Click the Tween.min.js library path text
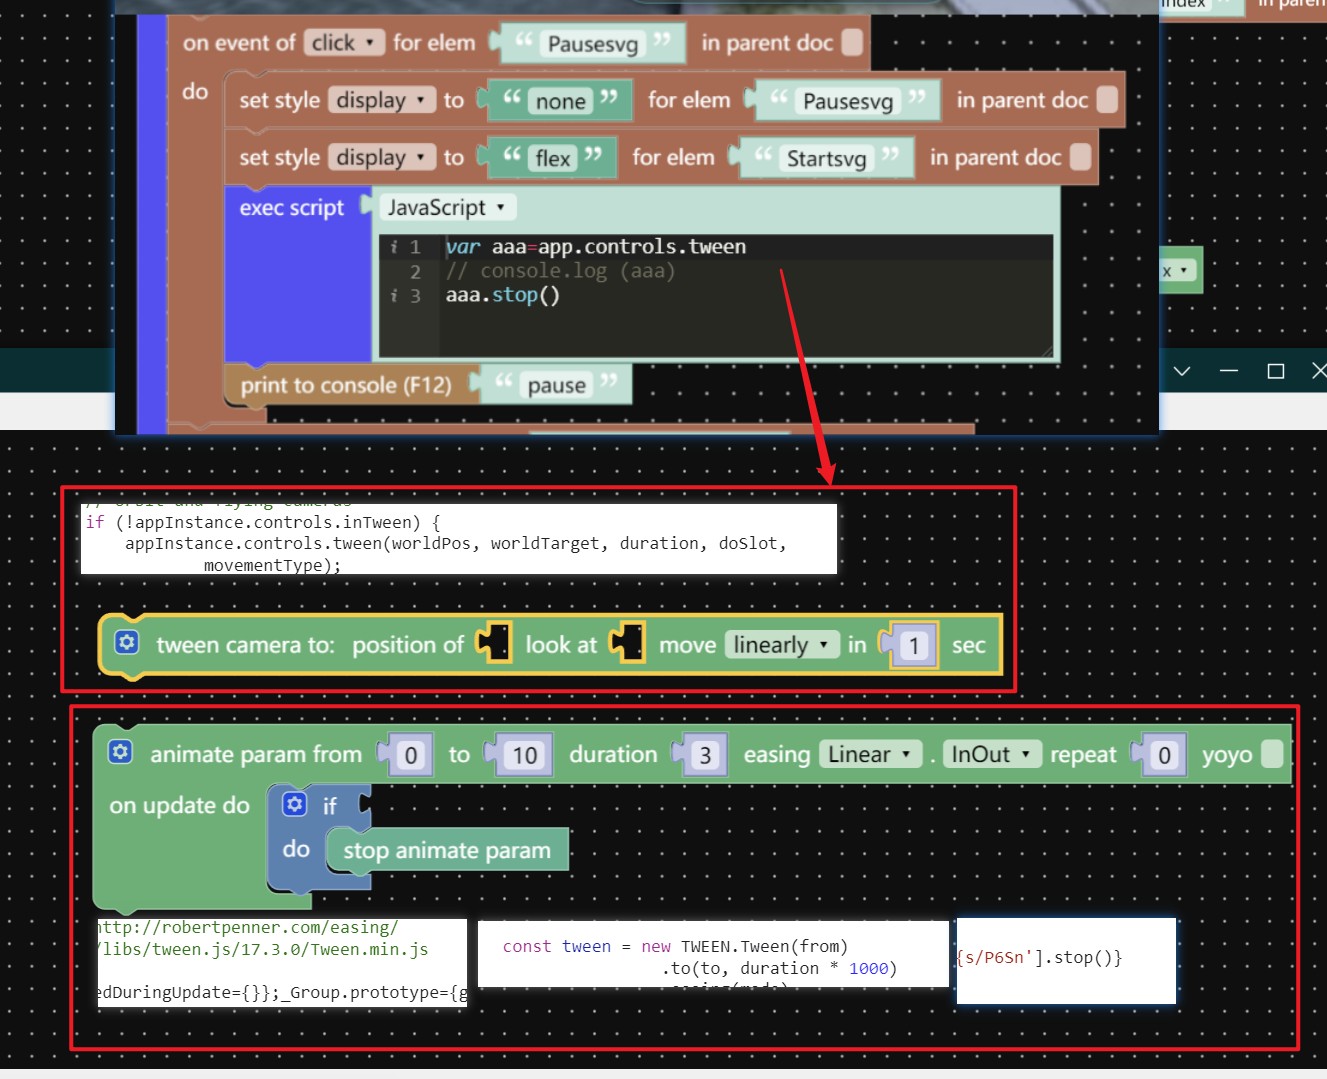 [x=265, y=949]
